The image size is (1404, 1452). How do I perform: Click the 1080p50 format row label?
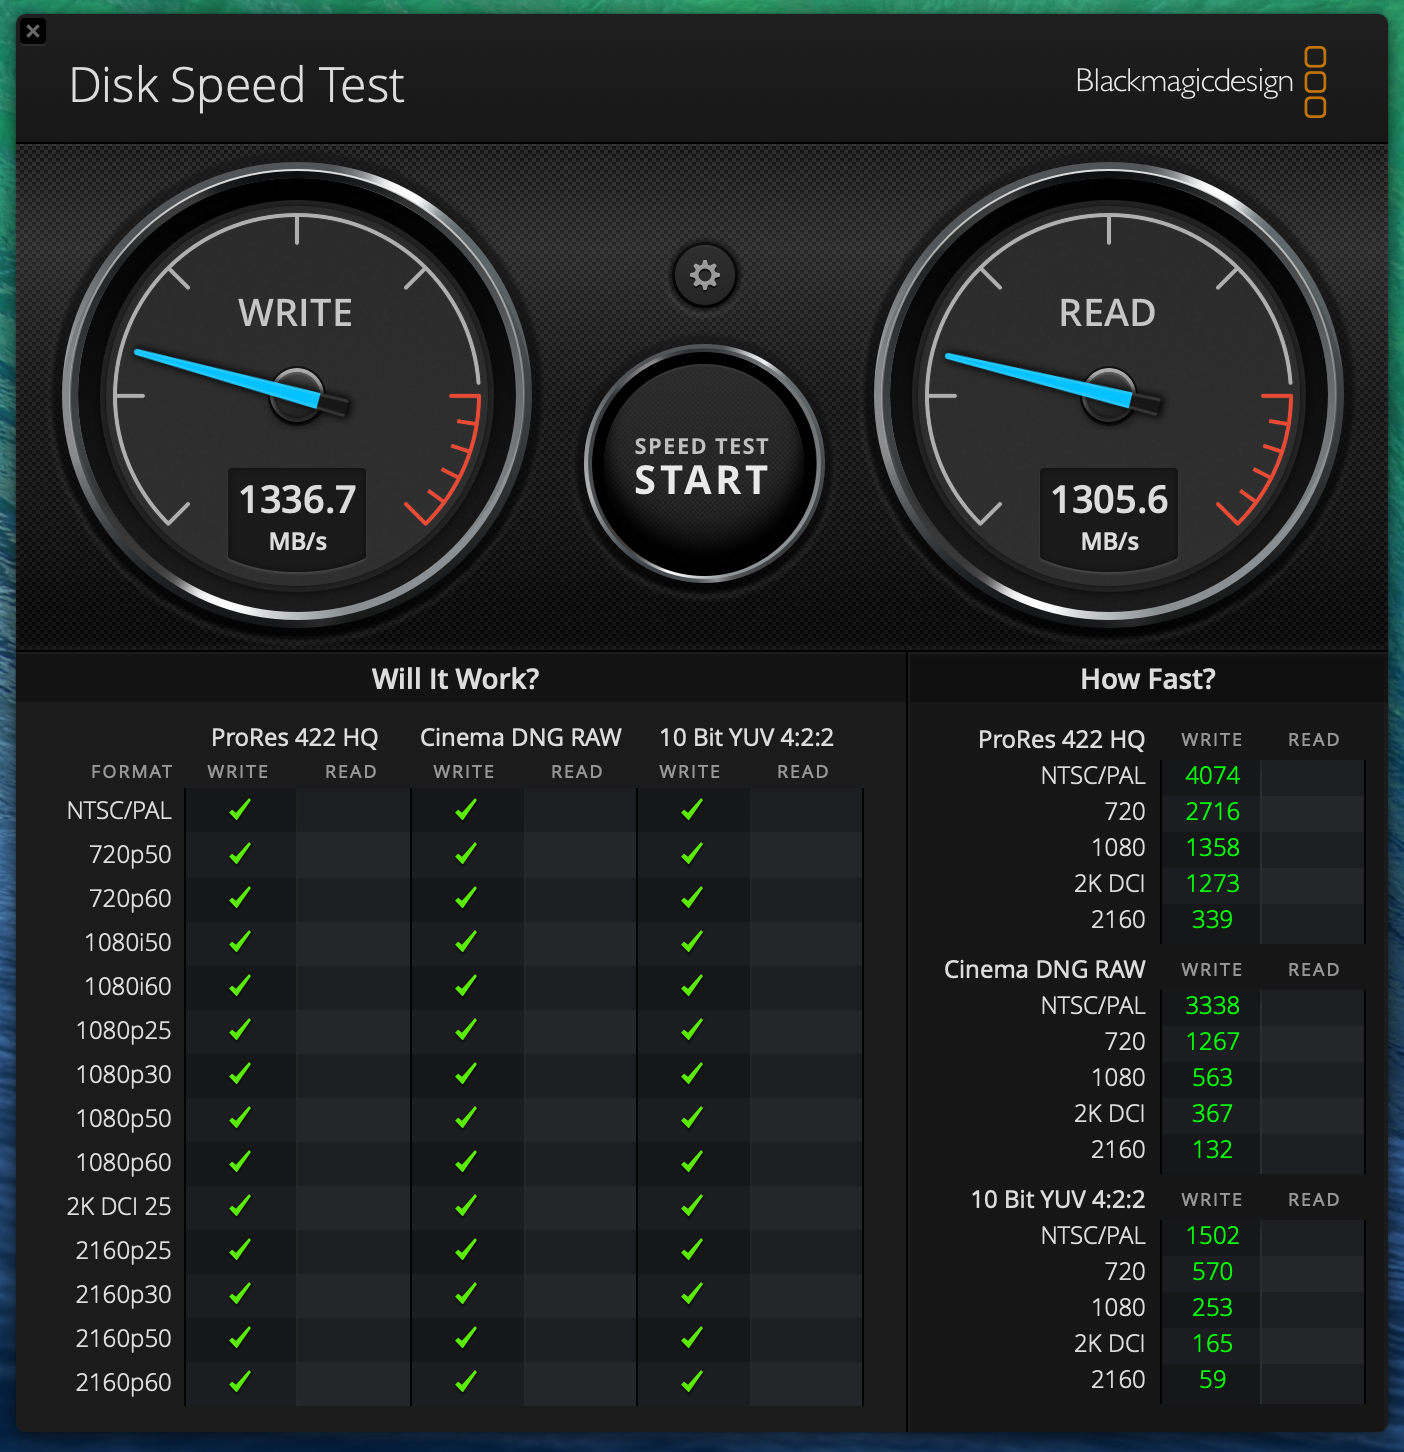[124, 1118]
